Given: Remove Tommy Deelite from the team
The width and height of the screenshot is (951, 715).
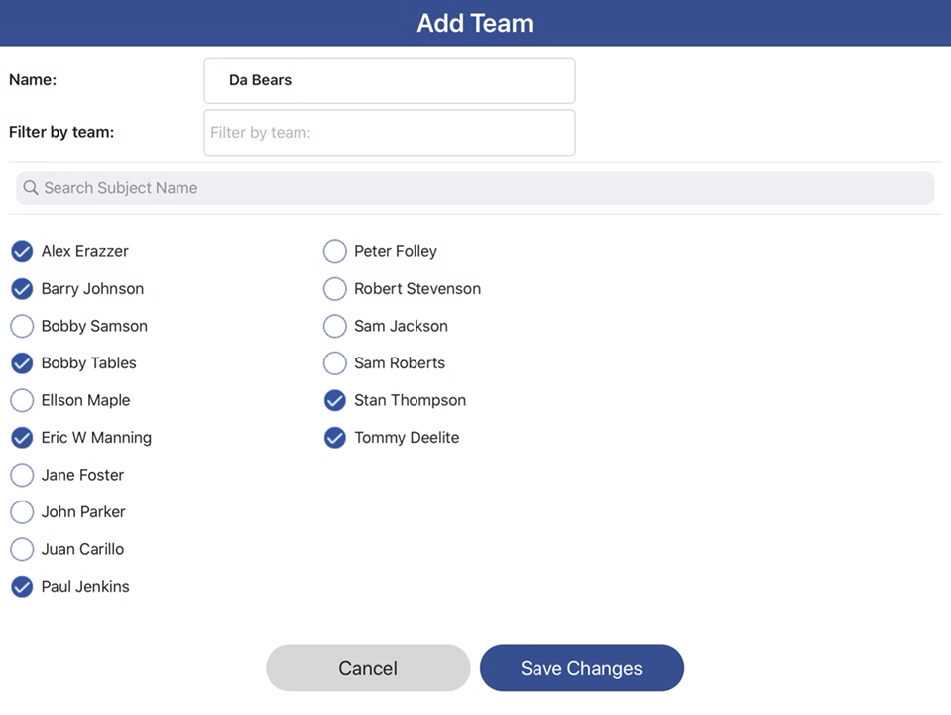Looking at the screenshot, I should [x=335, y=438].
